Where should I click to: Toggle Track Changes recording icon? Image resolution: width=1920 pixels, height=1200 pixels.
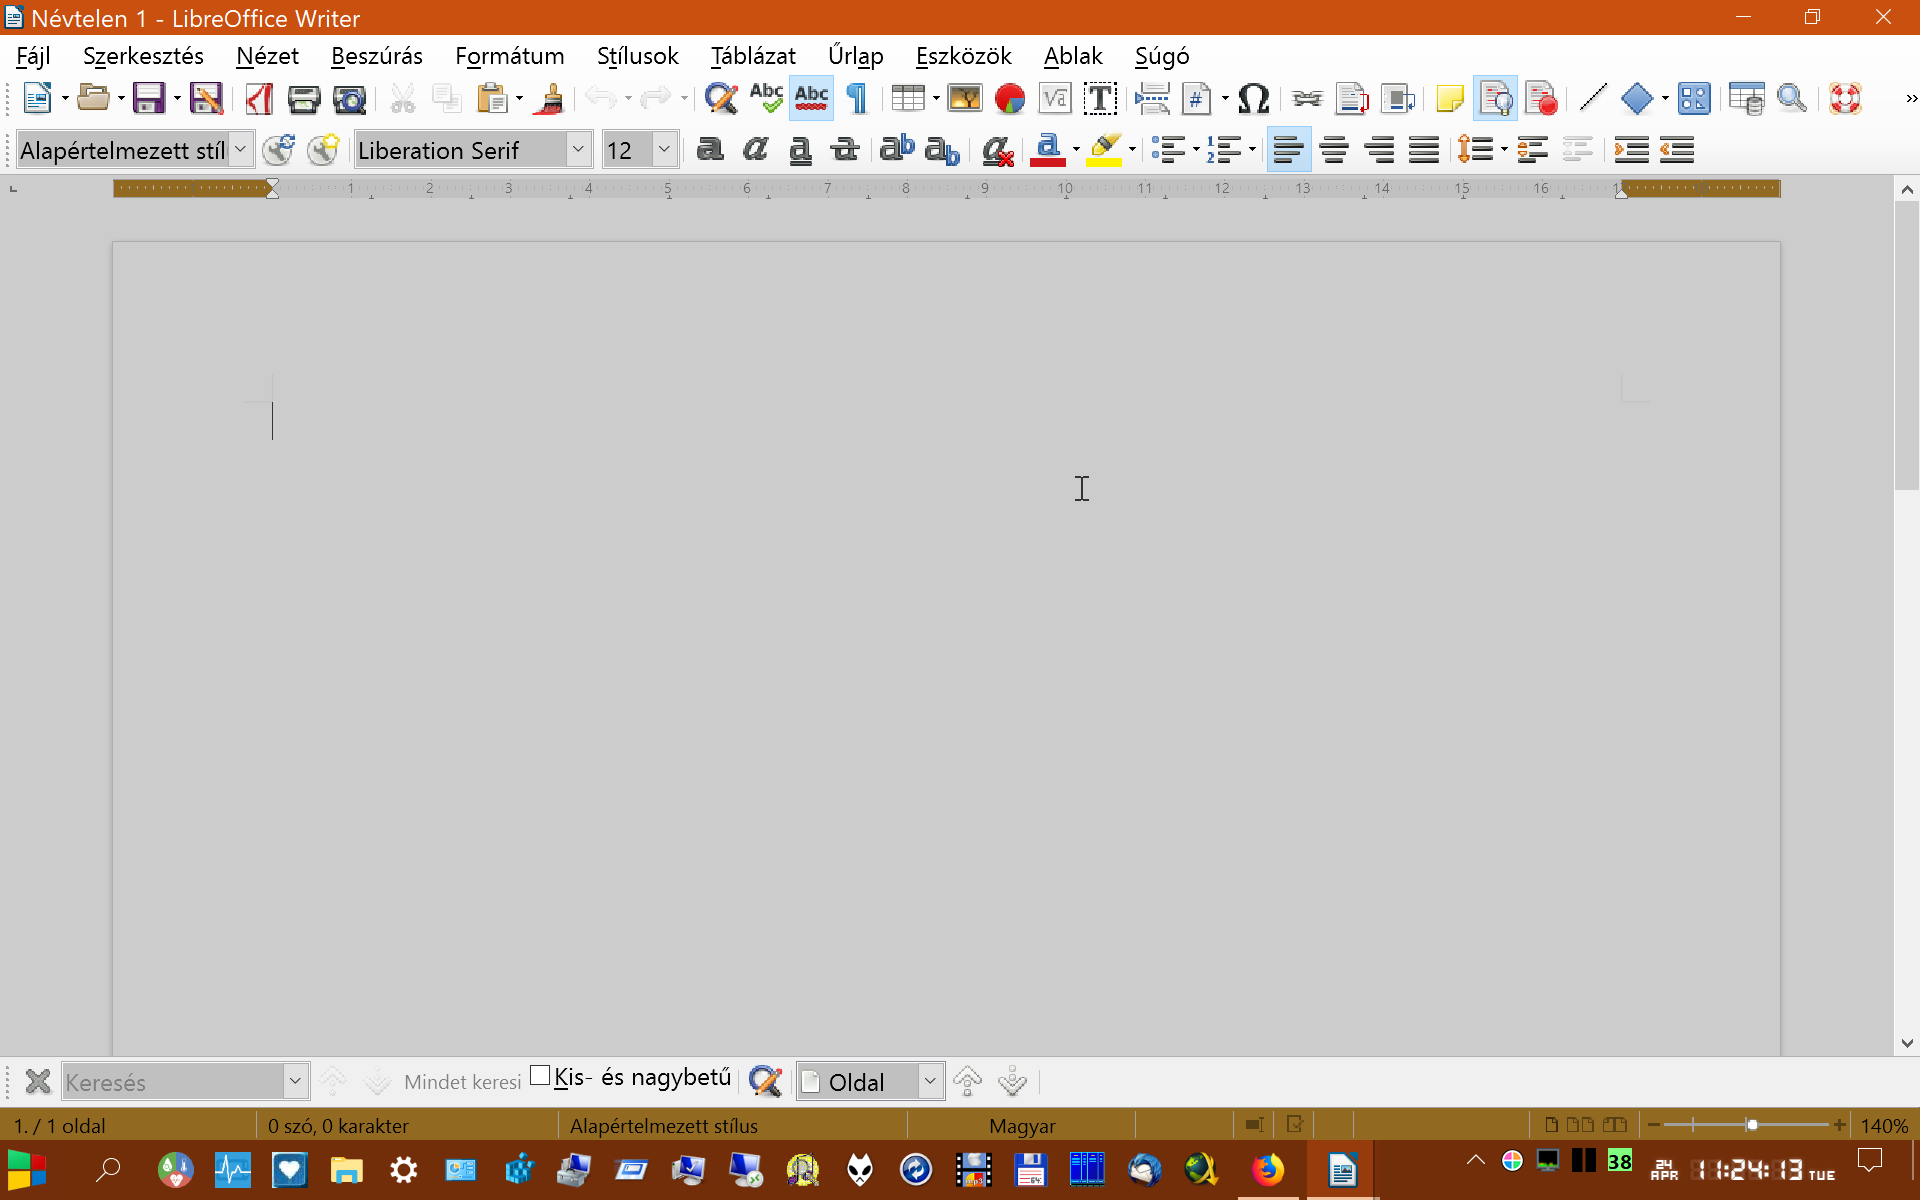click(1541, 98)
